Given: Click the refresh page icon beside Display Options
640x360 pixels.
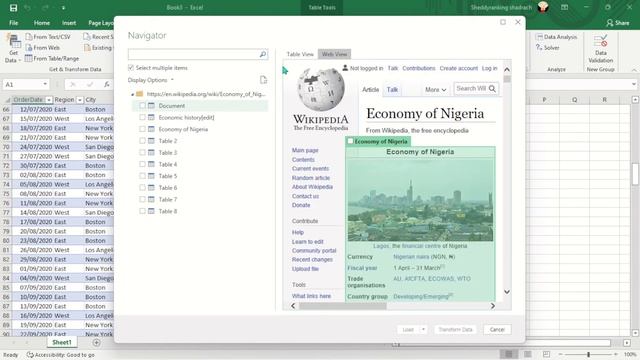Looking at the screenshot, I should pos(263,80).
